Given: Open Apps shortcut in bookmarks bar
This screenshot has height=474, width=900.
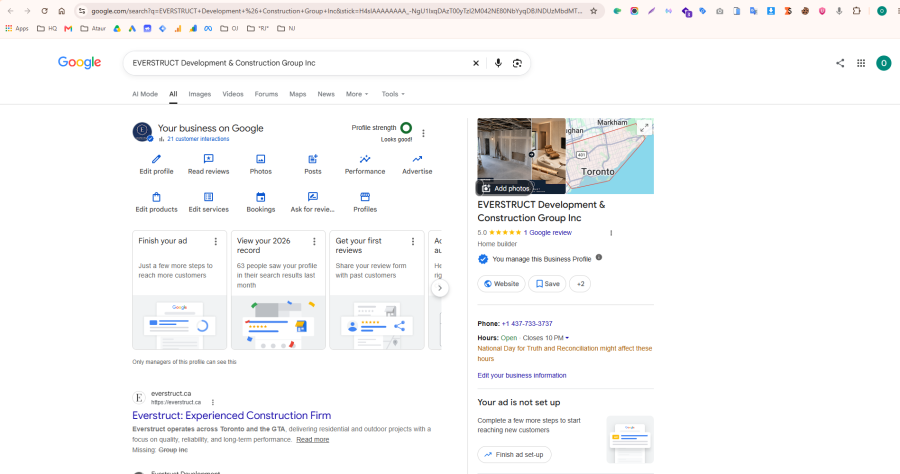Looking at the screenshot, I should coord(17,28).
